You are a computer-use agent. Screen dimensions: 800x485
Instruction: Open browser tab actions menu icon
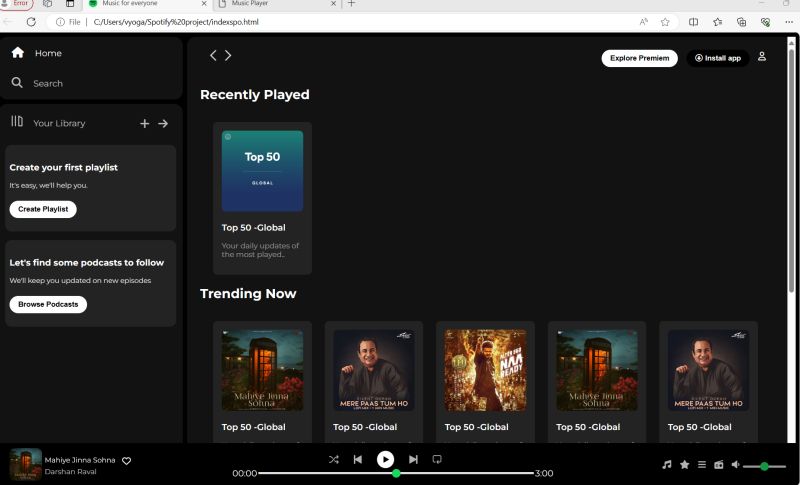tap(70, 4)
